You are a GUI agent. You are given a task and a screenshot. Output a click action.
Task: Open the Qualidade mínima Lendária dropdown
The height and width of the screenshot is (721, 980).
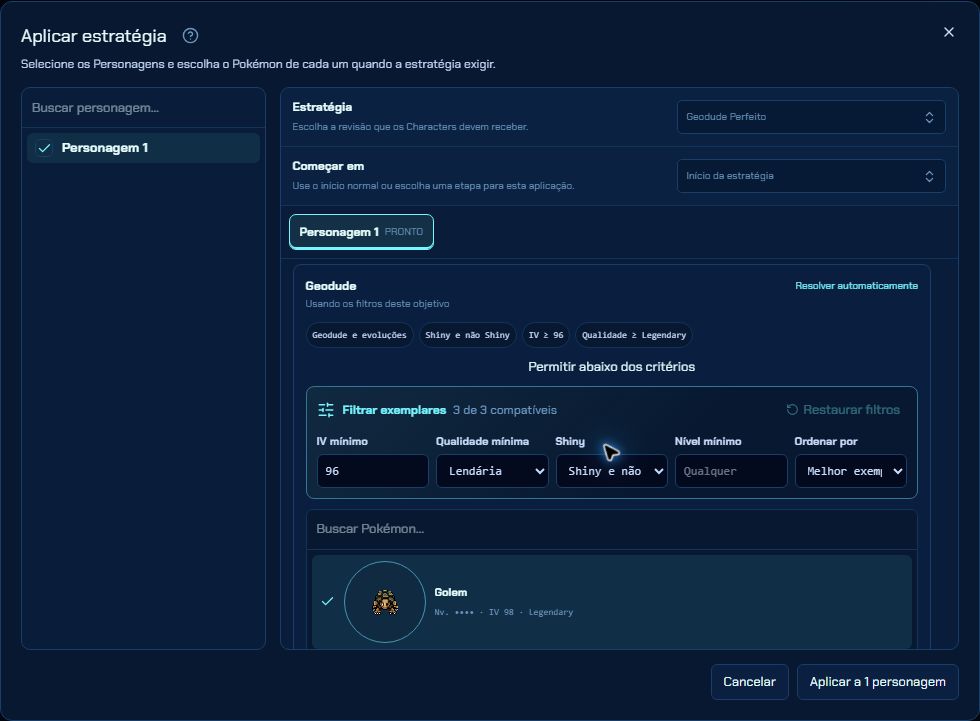[492, 471]
